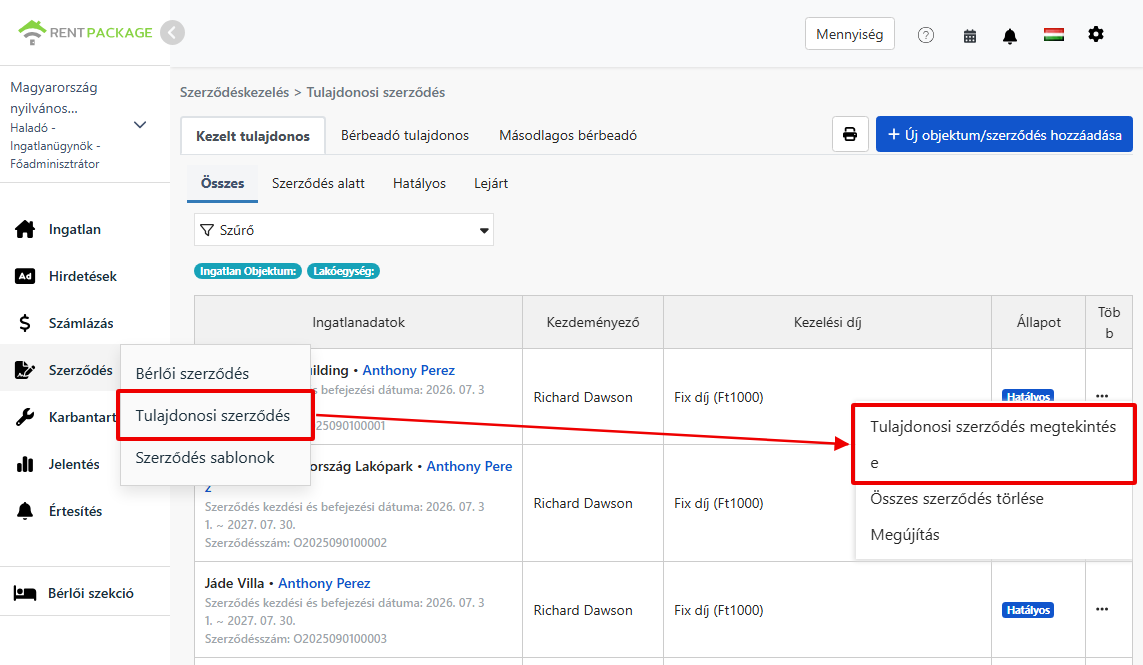Click Új objektum/szerződés hozzáadása button
Image resolution: width=1143 pixels, height=665 pixels.
pos(1004,134)
